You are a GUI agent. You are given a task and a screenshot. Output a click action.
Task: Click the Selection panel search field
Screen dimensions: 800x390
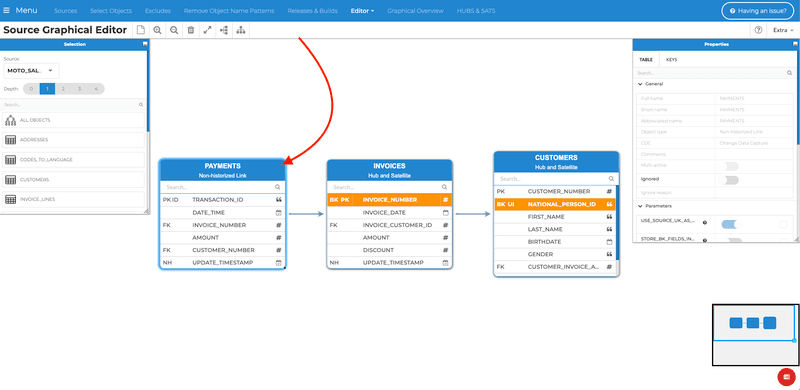(x=73, y=105)
